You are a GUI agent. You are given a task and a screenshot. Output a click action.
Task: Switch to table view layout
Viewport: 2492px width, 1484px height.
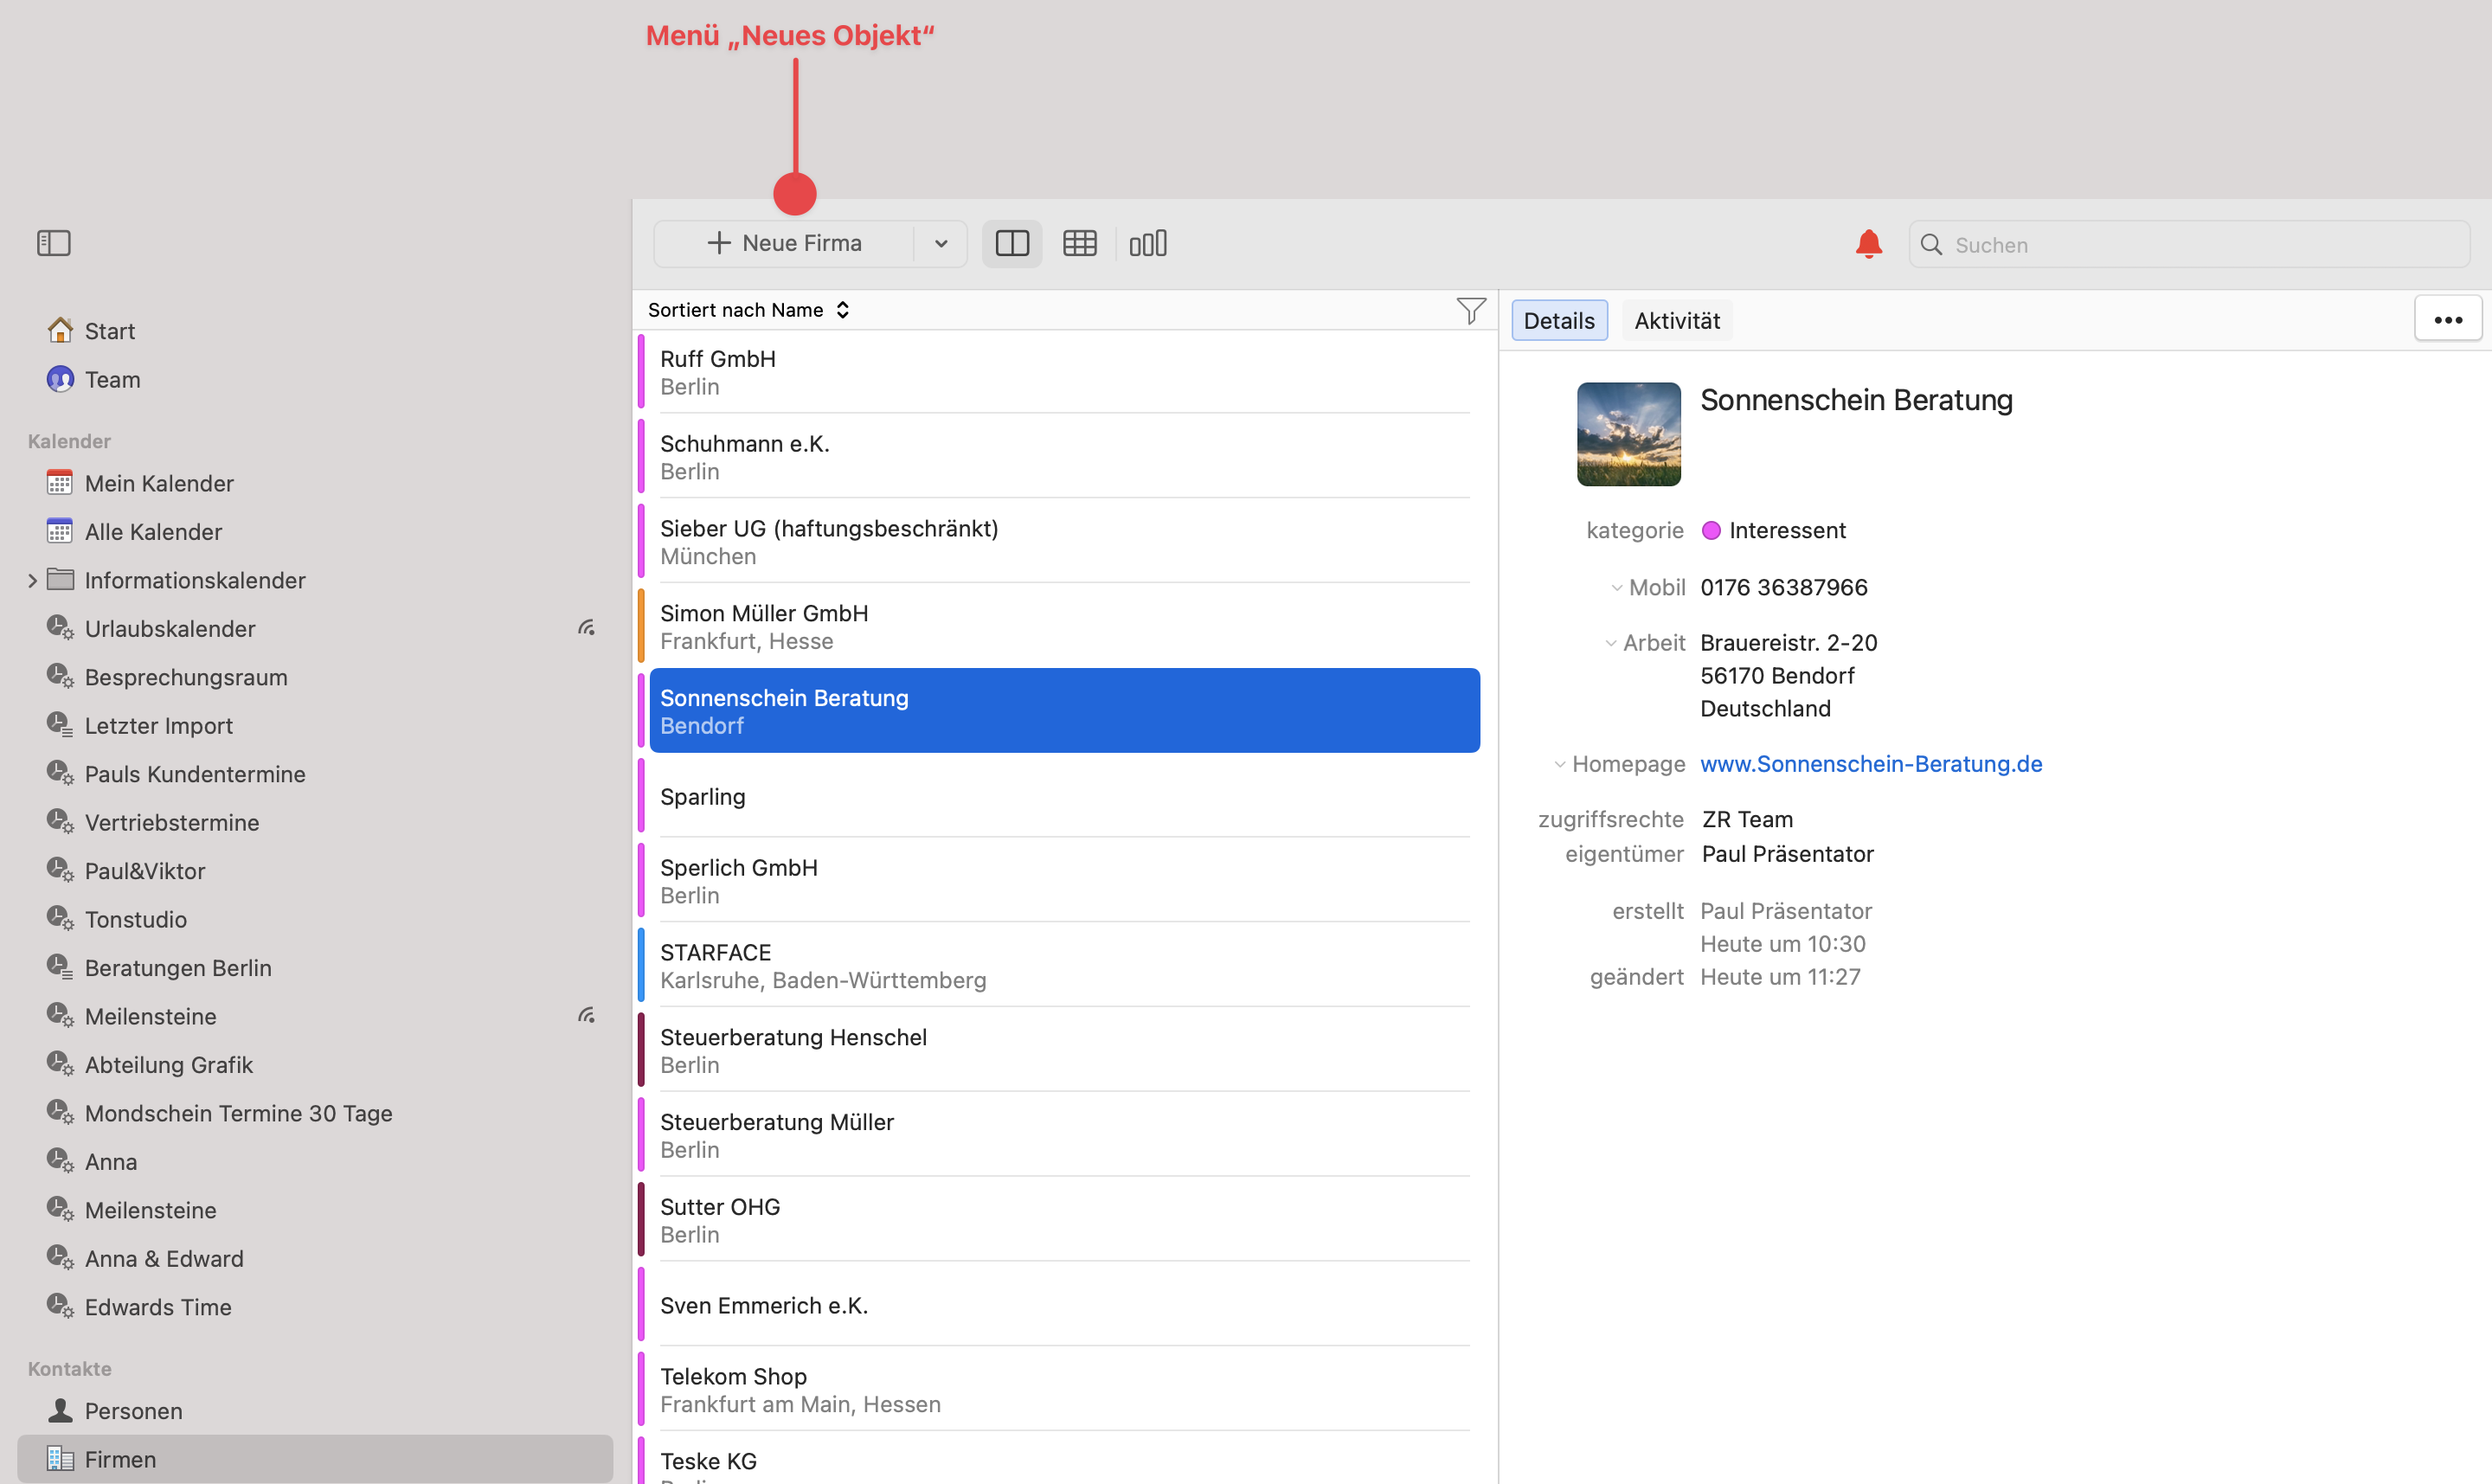tap(1080, 243)
